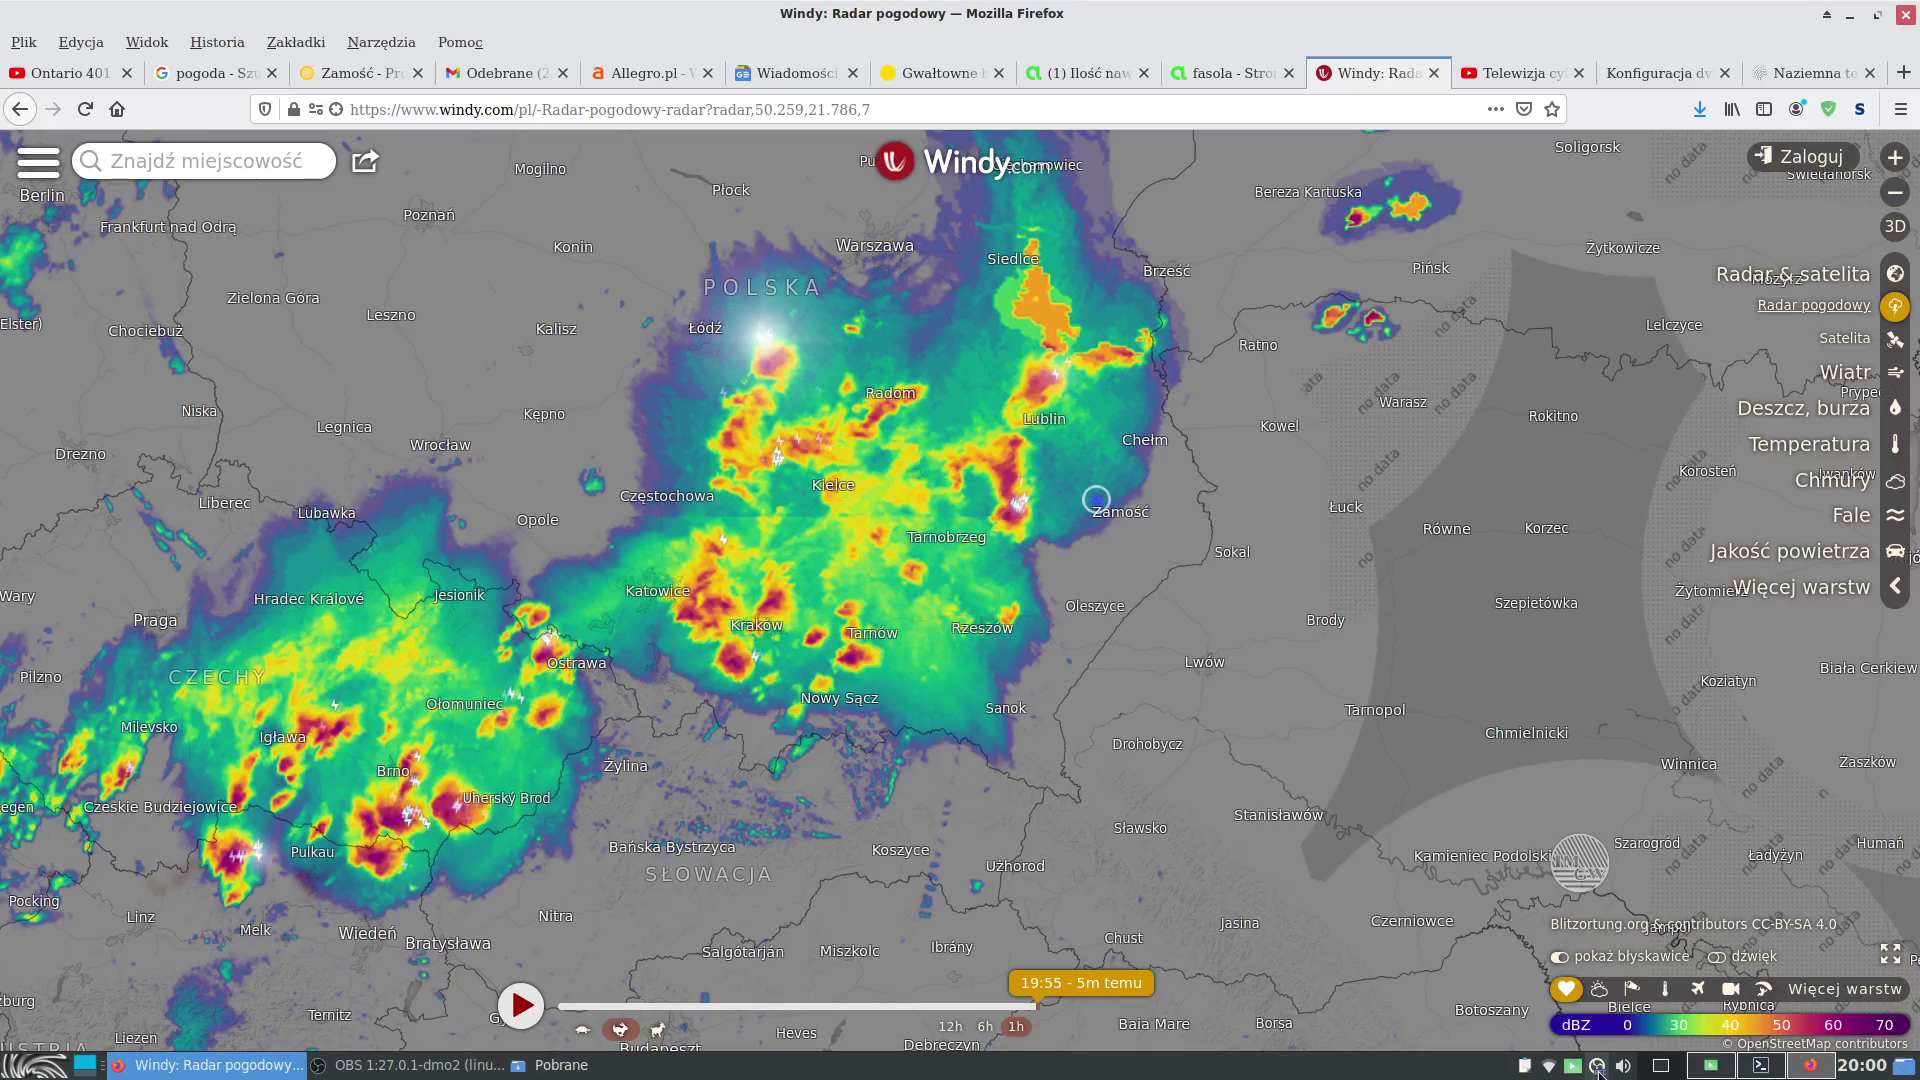This screenshot has width=1920, height=1080.
Task: Open the webcams camera icon
Action: pos(1731,989)
